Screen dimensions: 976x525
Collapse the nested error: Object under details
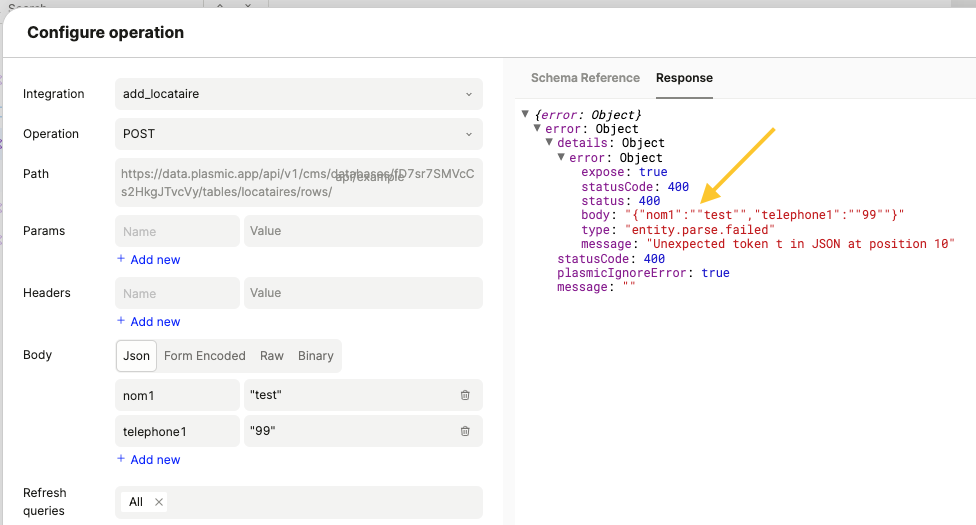562,158
